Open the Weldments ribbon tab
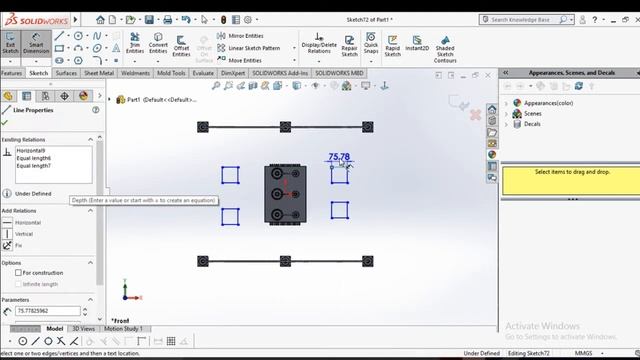Image resolution: width=640 pixels, height=360 pixels. [x=135, y=73]
